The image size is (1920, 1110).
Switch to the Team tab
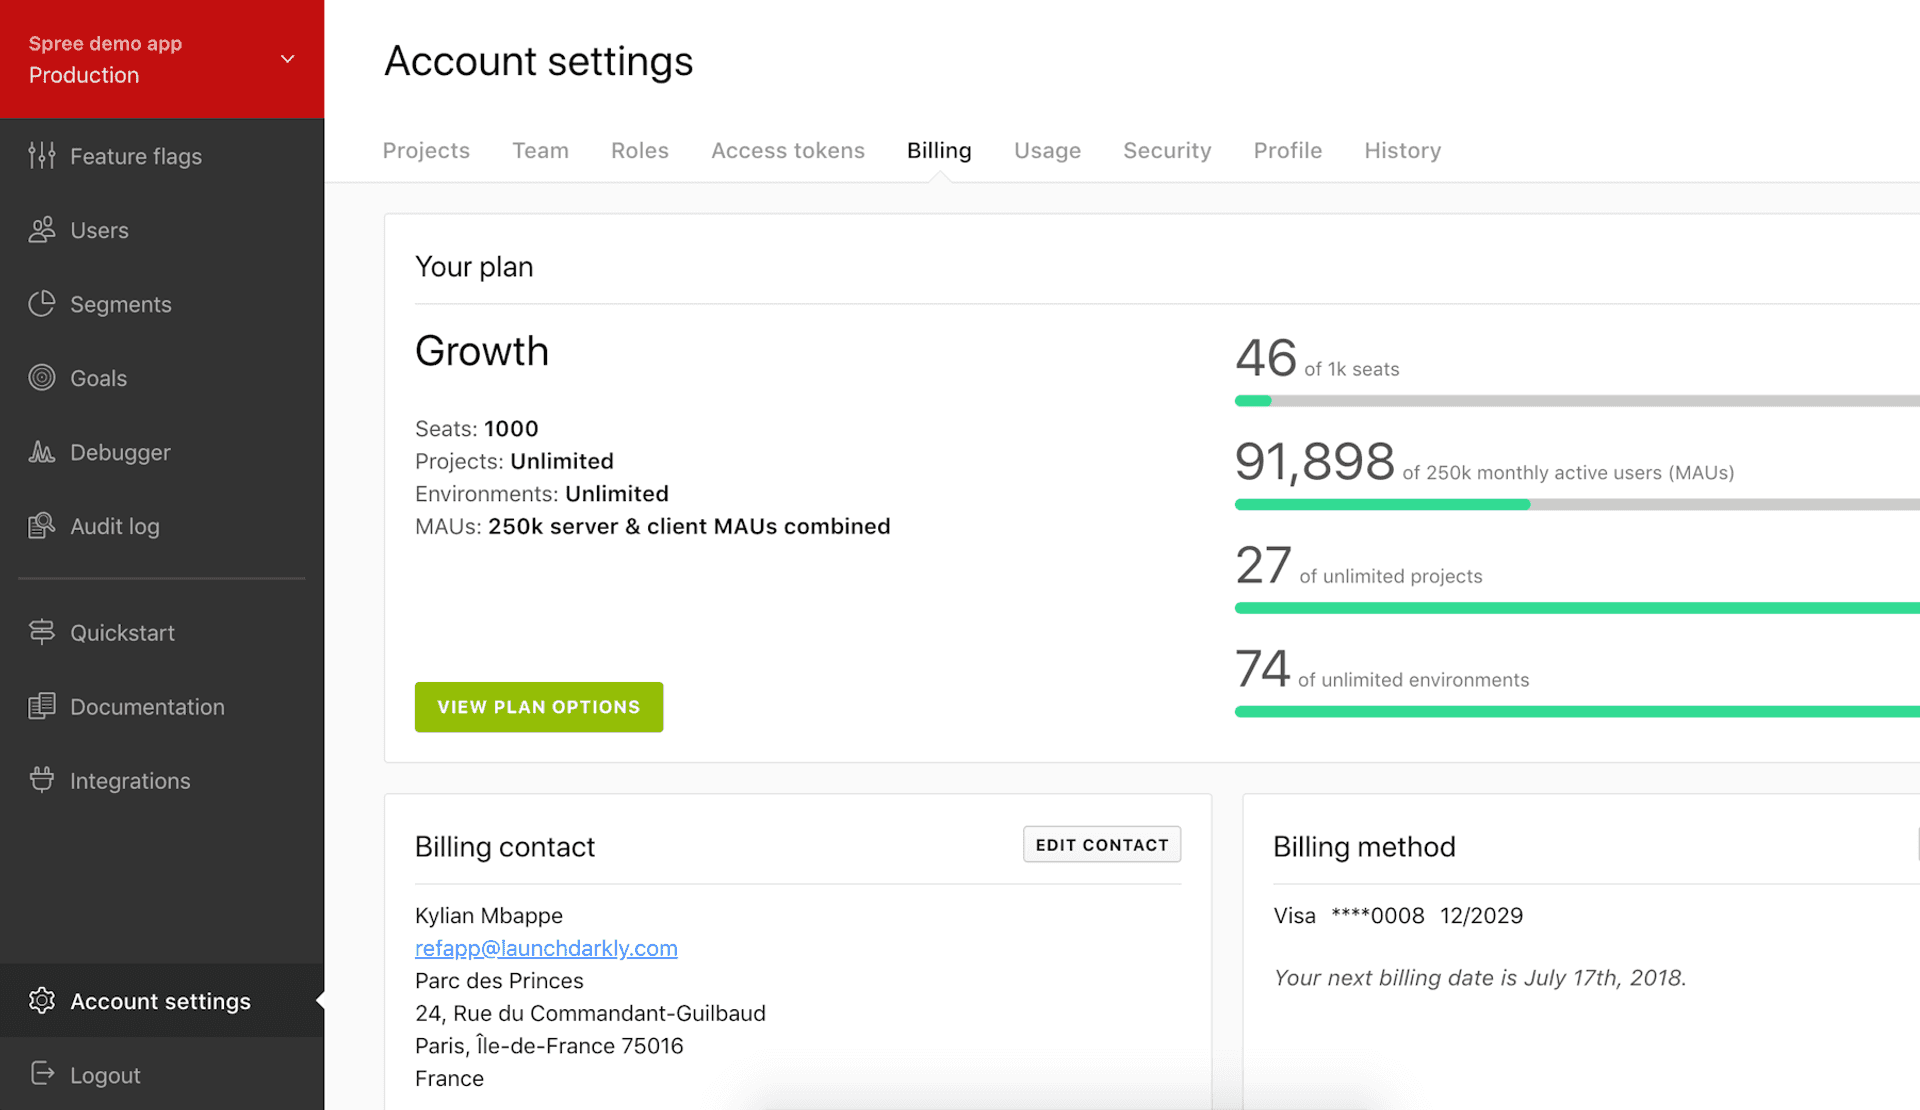540,150
